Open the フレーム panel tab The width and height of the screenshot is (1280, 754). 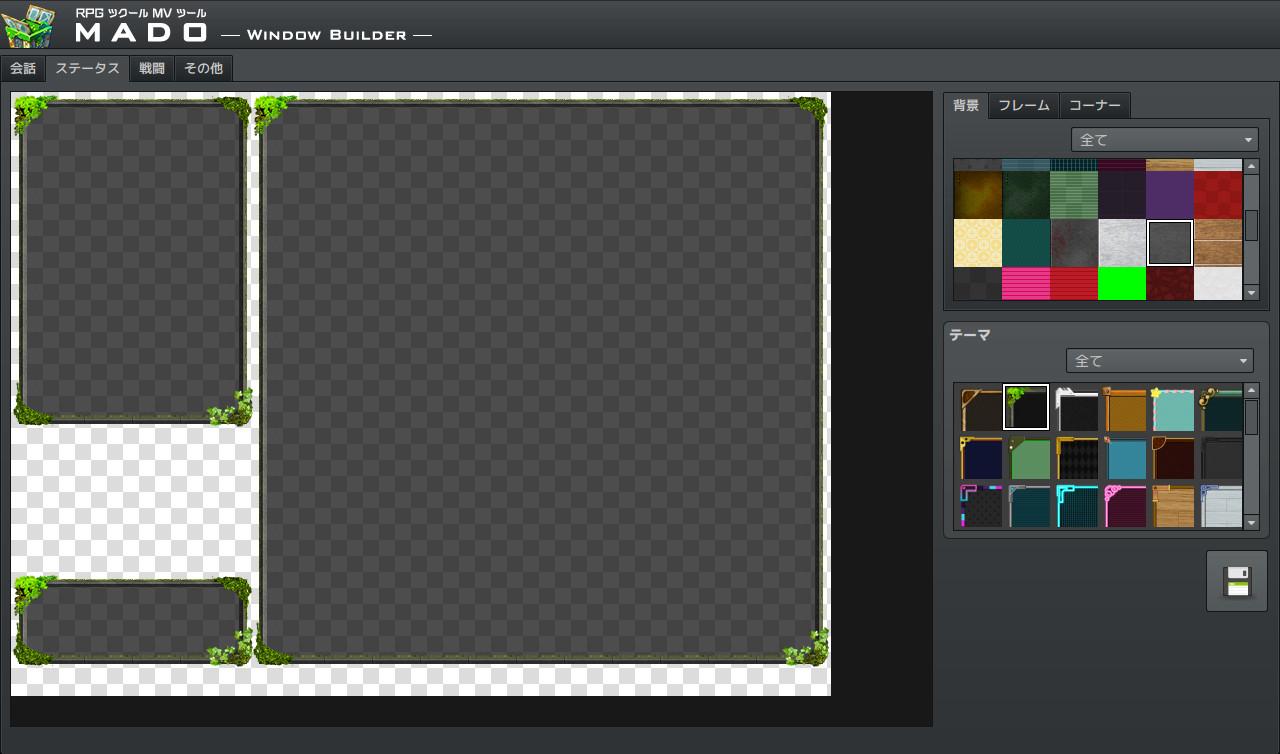coord(1023,105)
